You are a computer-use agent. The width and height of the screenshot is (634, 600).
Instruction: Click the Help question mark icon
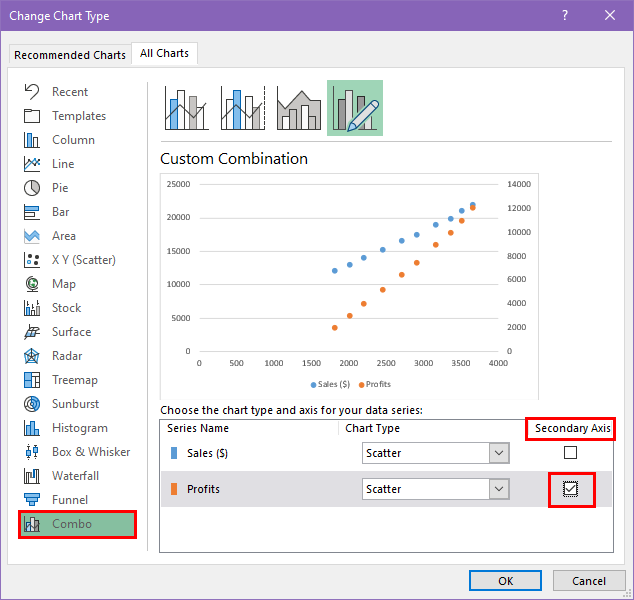click(x=565, y=15)
